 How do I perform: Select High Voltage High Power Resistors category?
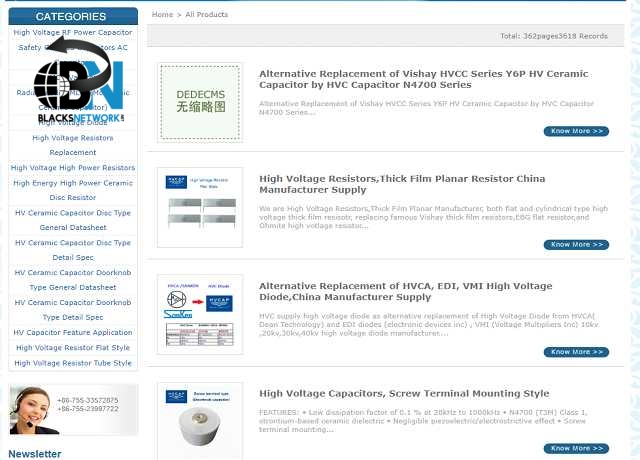[x=73, y=168]
